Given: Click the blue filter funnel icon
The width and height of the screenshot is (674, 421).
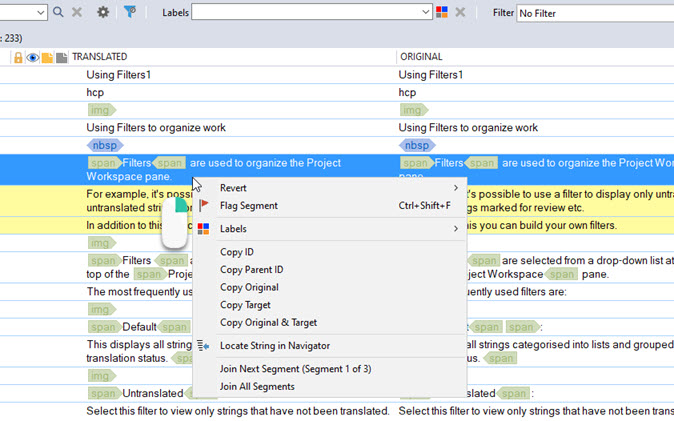Looking at the screenshot, I should tap(130, 12).
